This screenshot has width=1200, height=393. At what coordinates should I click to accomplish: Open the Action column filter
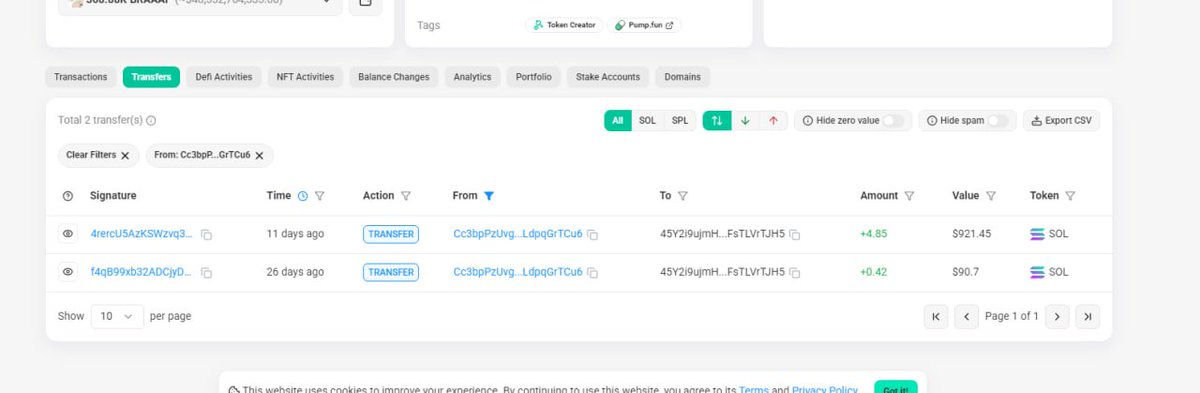406,196
